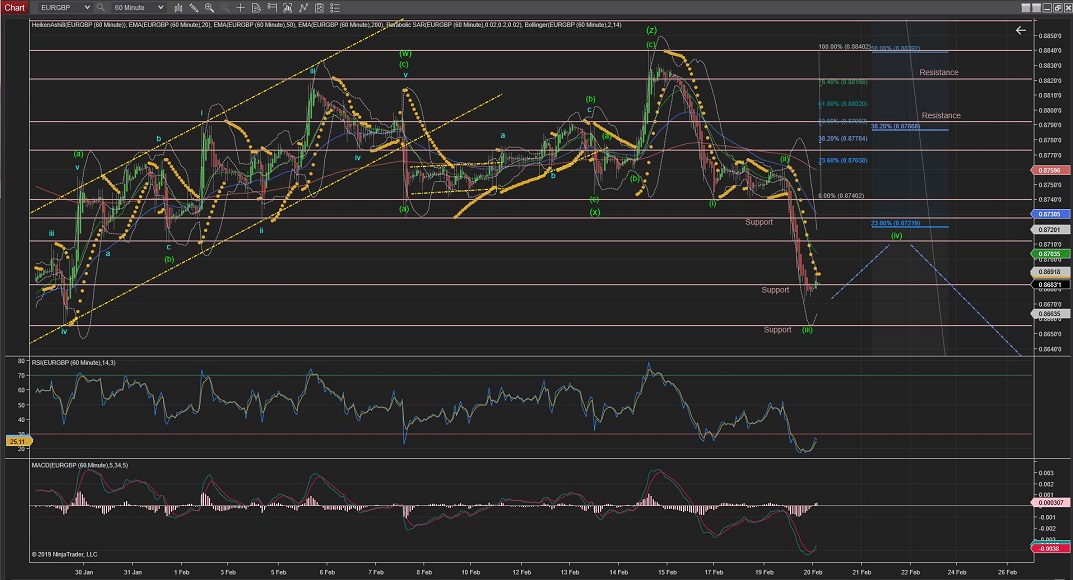Click the 30 Jan date on time axis

[x=84, y=572]
